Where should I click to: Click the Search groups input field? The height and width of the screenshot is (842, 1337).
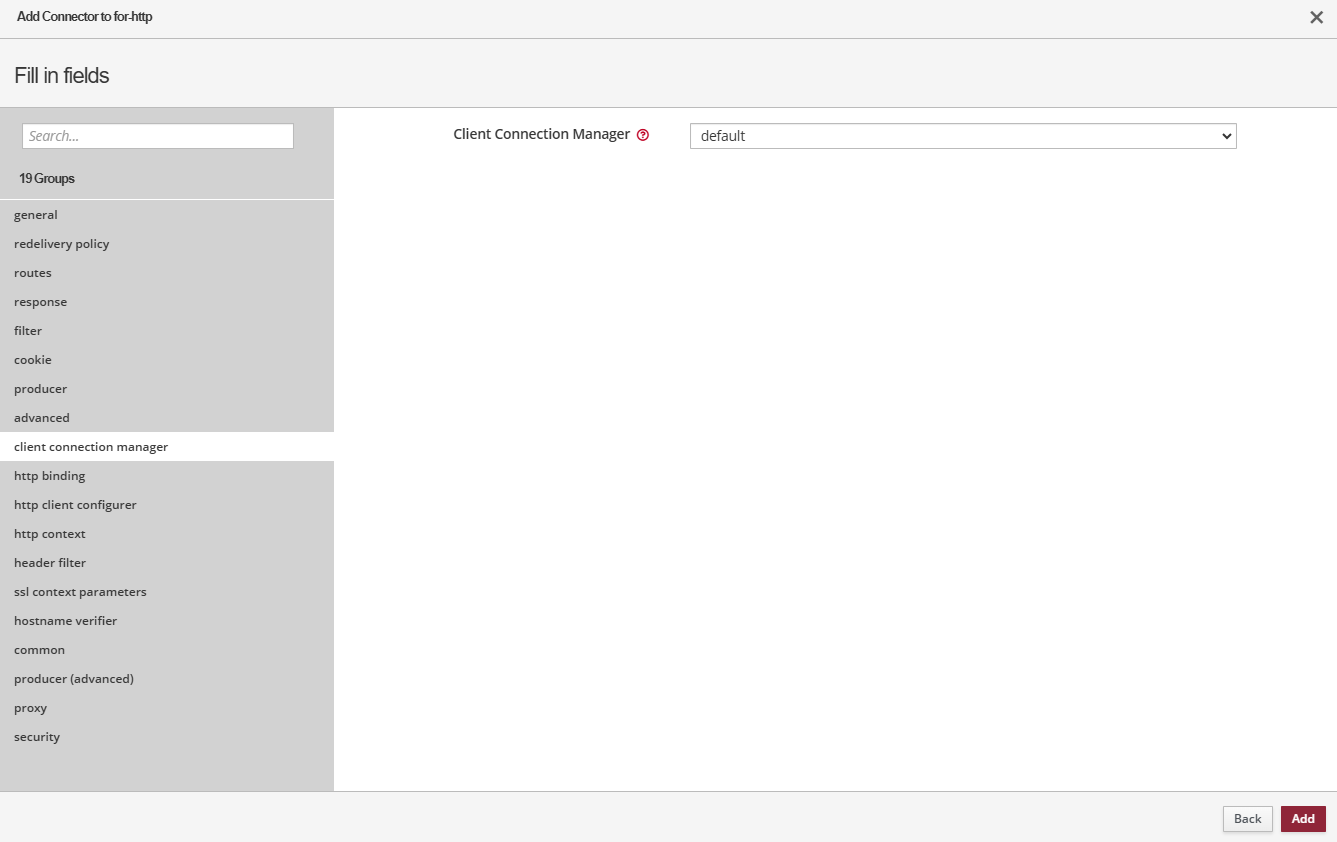[158, 136]
